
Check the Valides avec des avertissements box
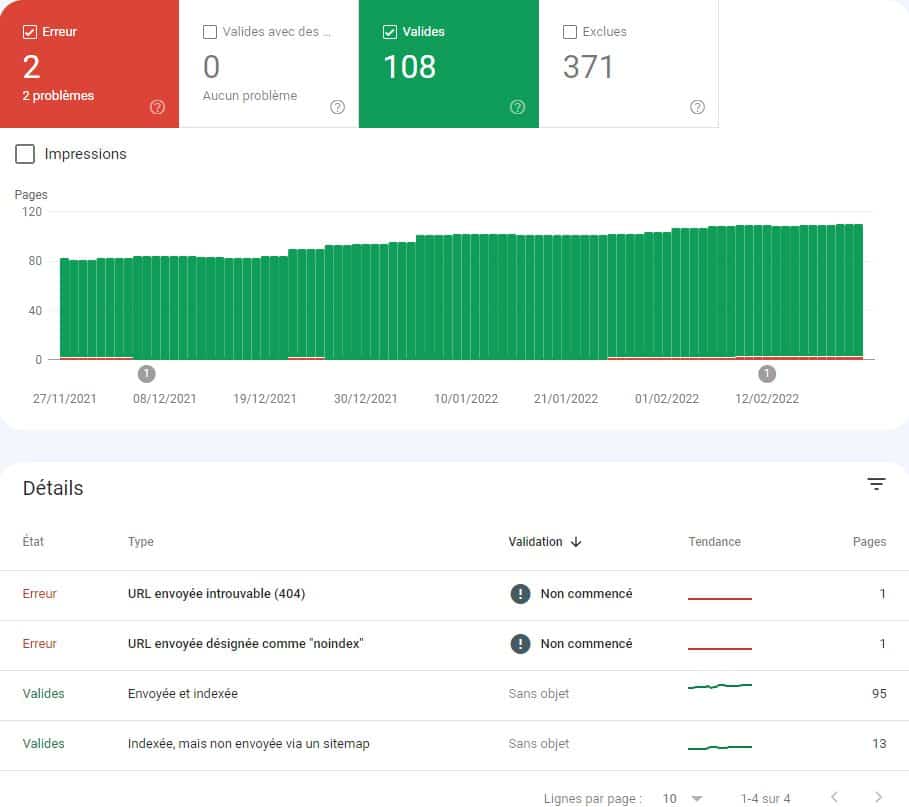click(x=210, y=31)
